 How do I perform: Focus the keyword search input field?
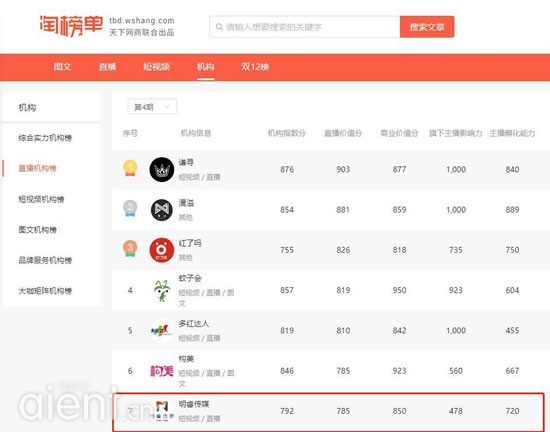pyautogui.click(x=304, y=27)
